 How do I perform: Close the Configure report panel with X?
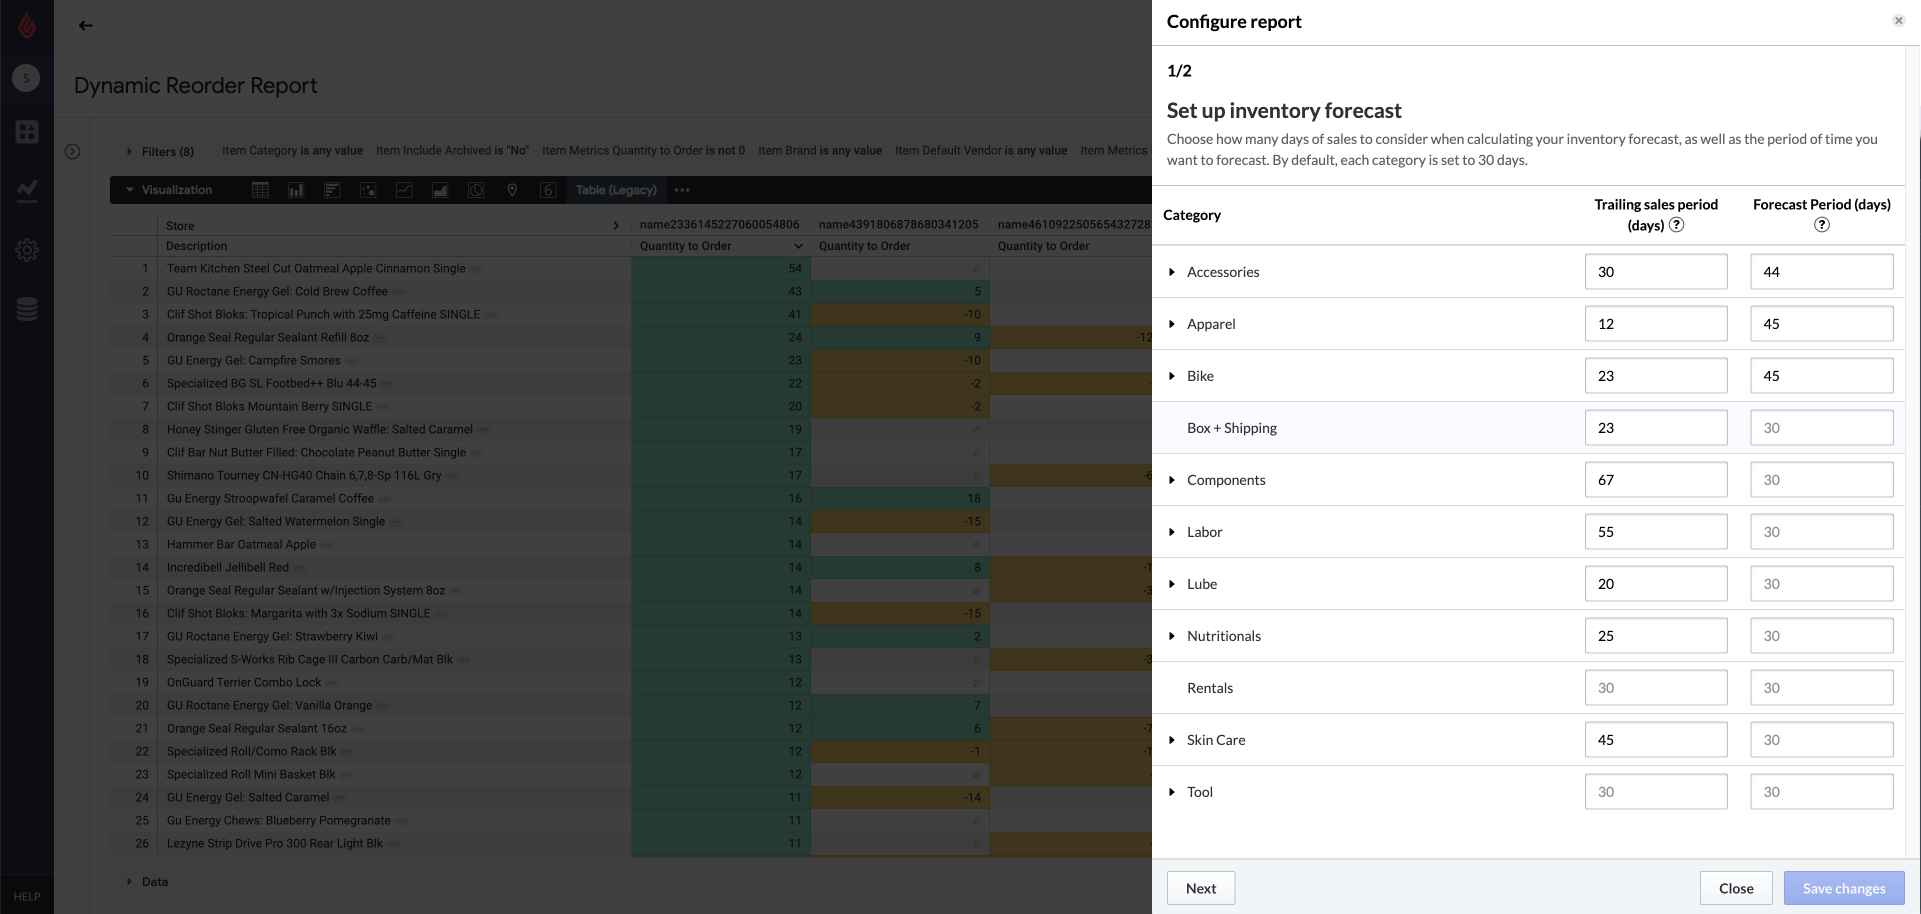tap(1898, 21)
